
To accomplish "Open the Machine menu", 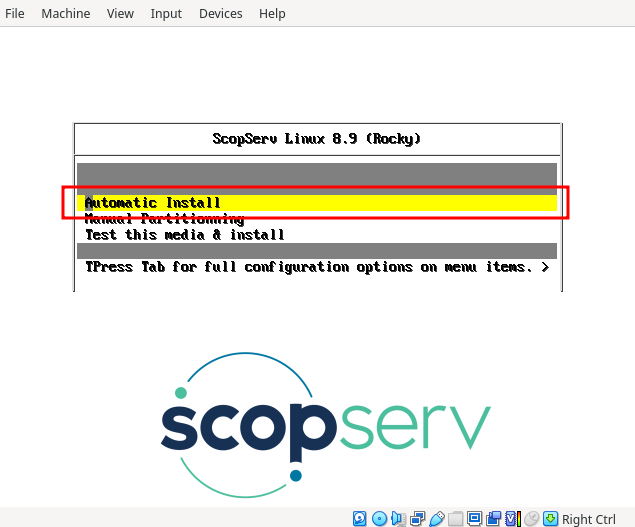I will [66, 13].
